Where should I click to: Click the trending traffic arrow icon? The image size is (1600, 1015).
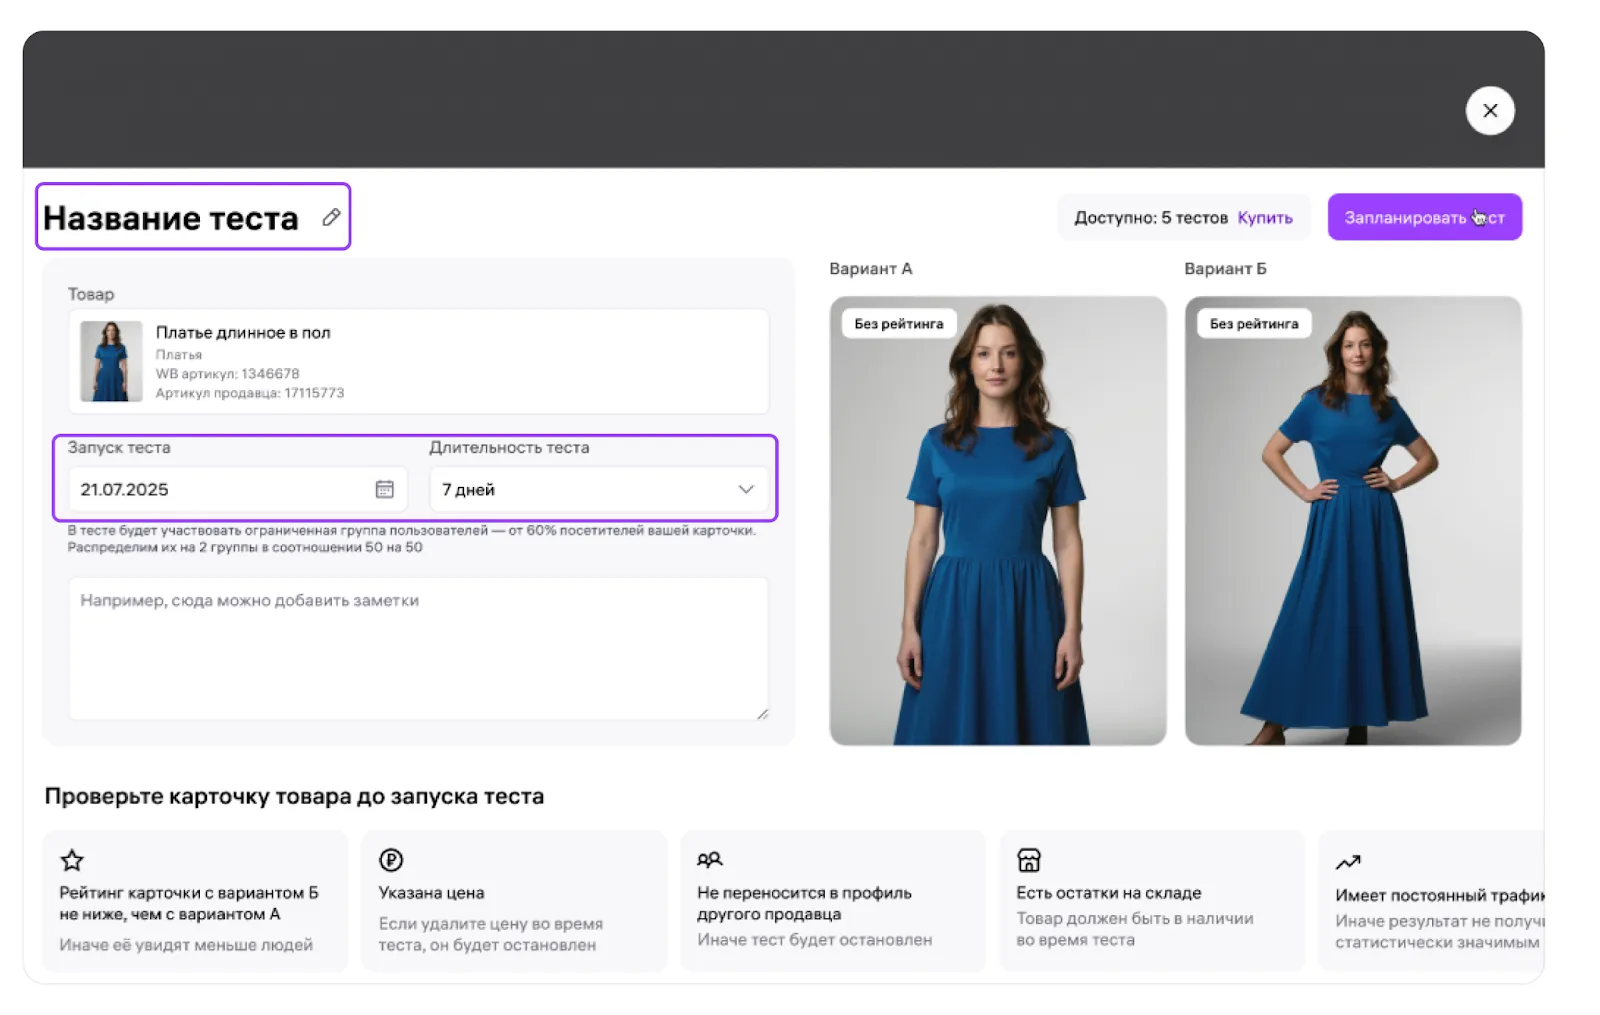coord(1347,862)
